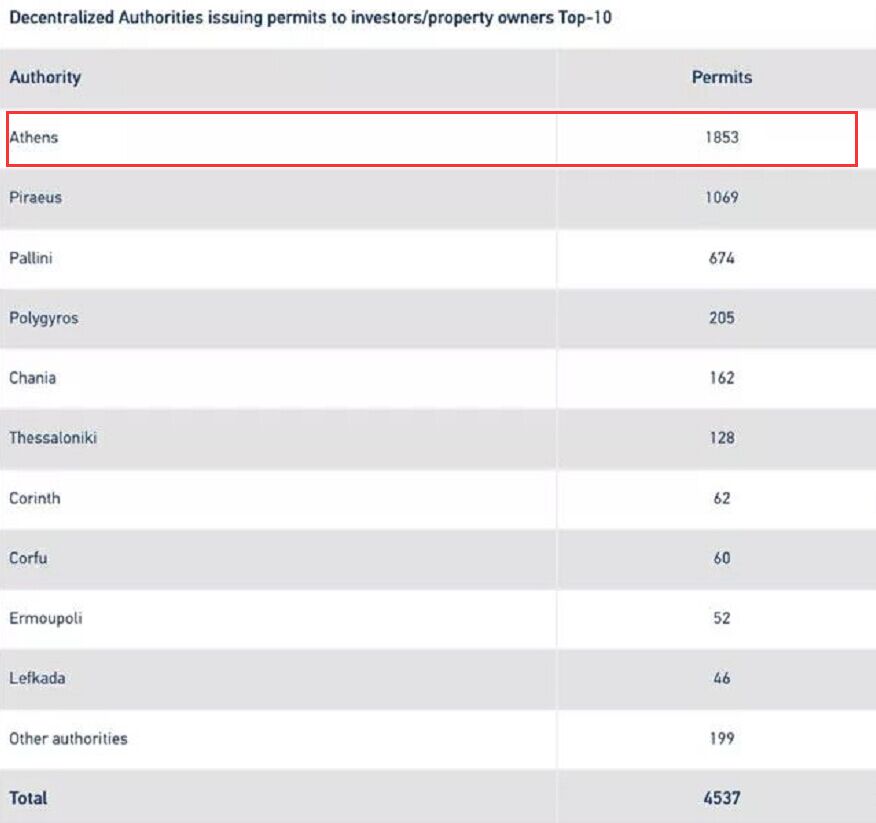The image size is (876, 823).
Task: Click the 4537 total permits value
Action: click(721, 798)
